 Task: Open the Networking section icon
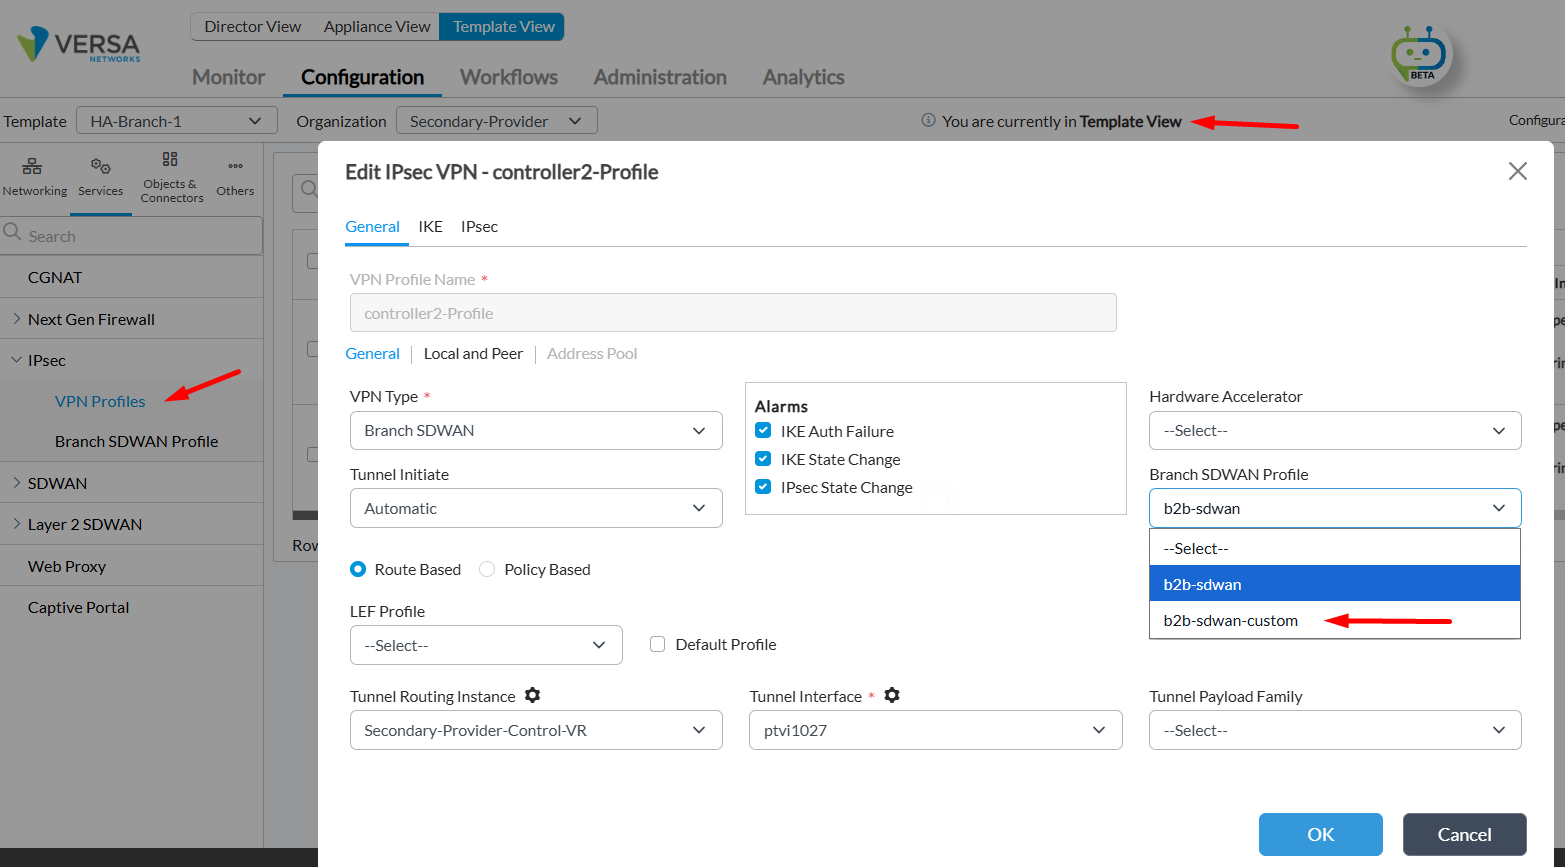33,166
